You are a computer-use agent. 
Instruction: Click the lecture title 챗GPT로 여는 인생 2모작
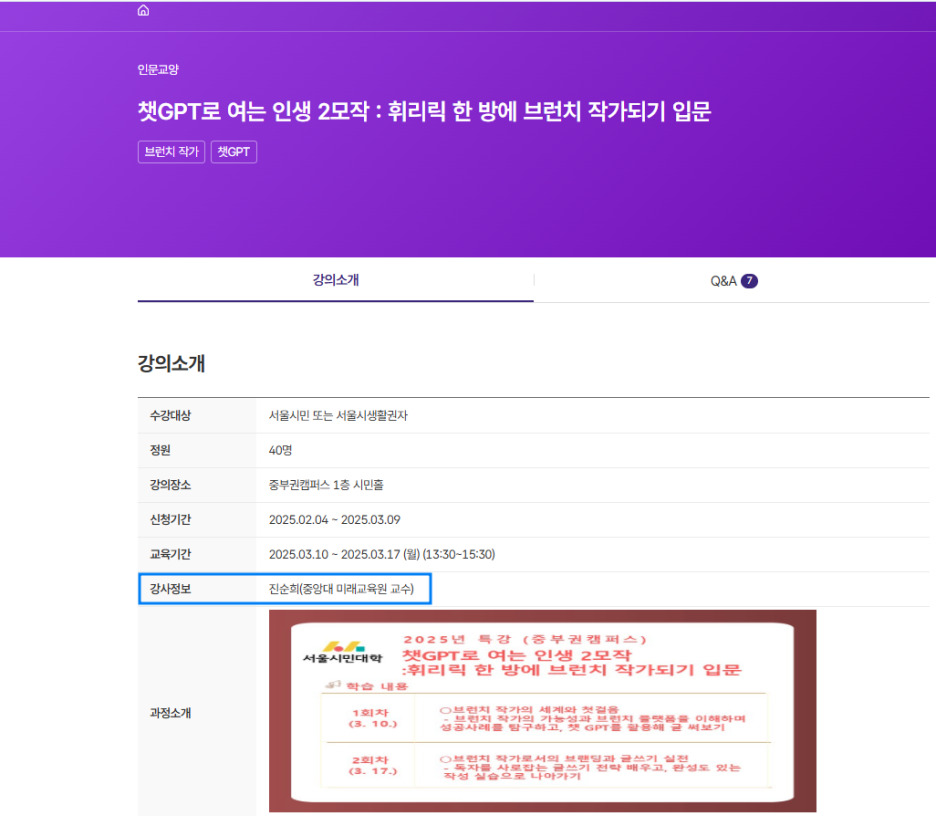tap(424, 111)
